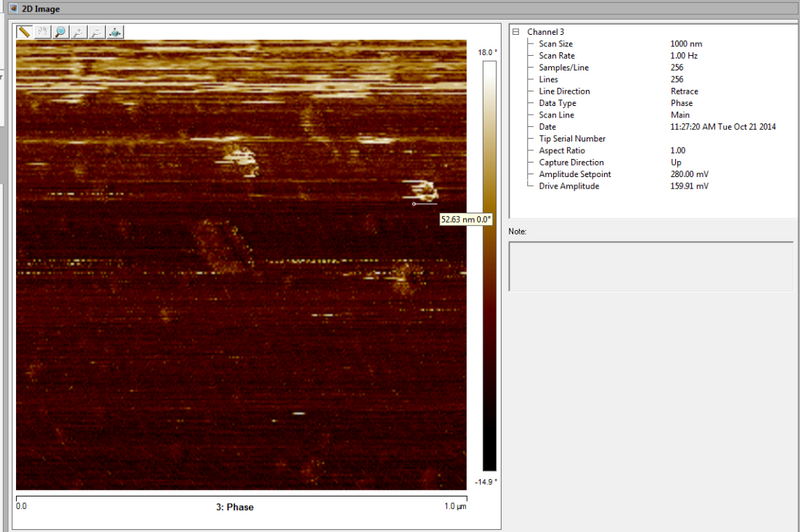The height and width of the screenshot is (532, 800).
Task: Click the zoom in plus icon
Action: tap(80, 32)
